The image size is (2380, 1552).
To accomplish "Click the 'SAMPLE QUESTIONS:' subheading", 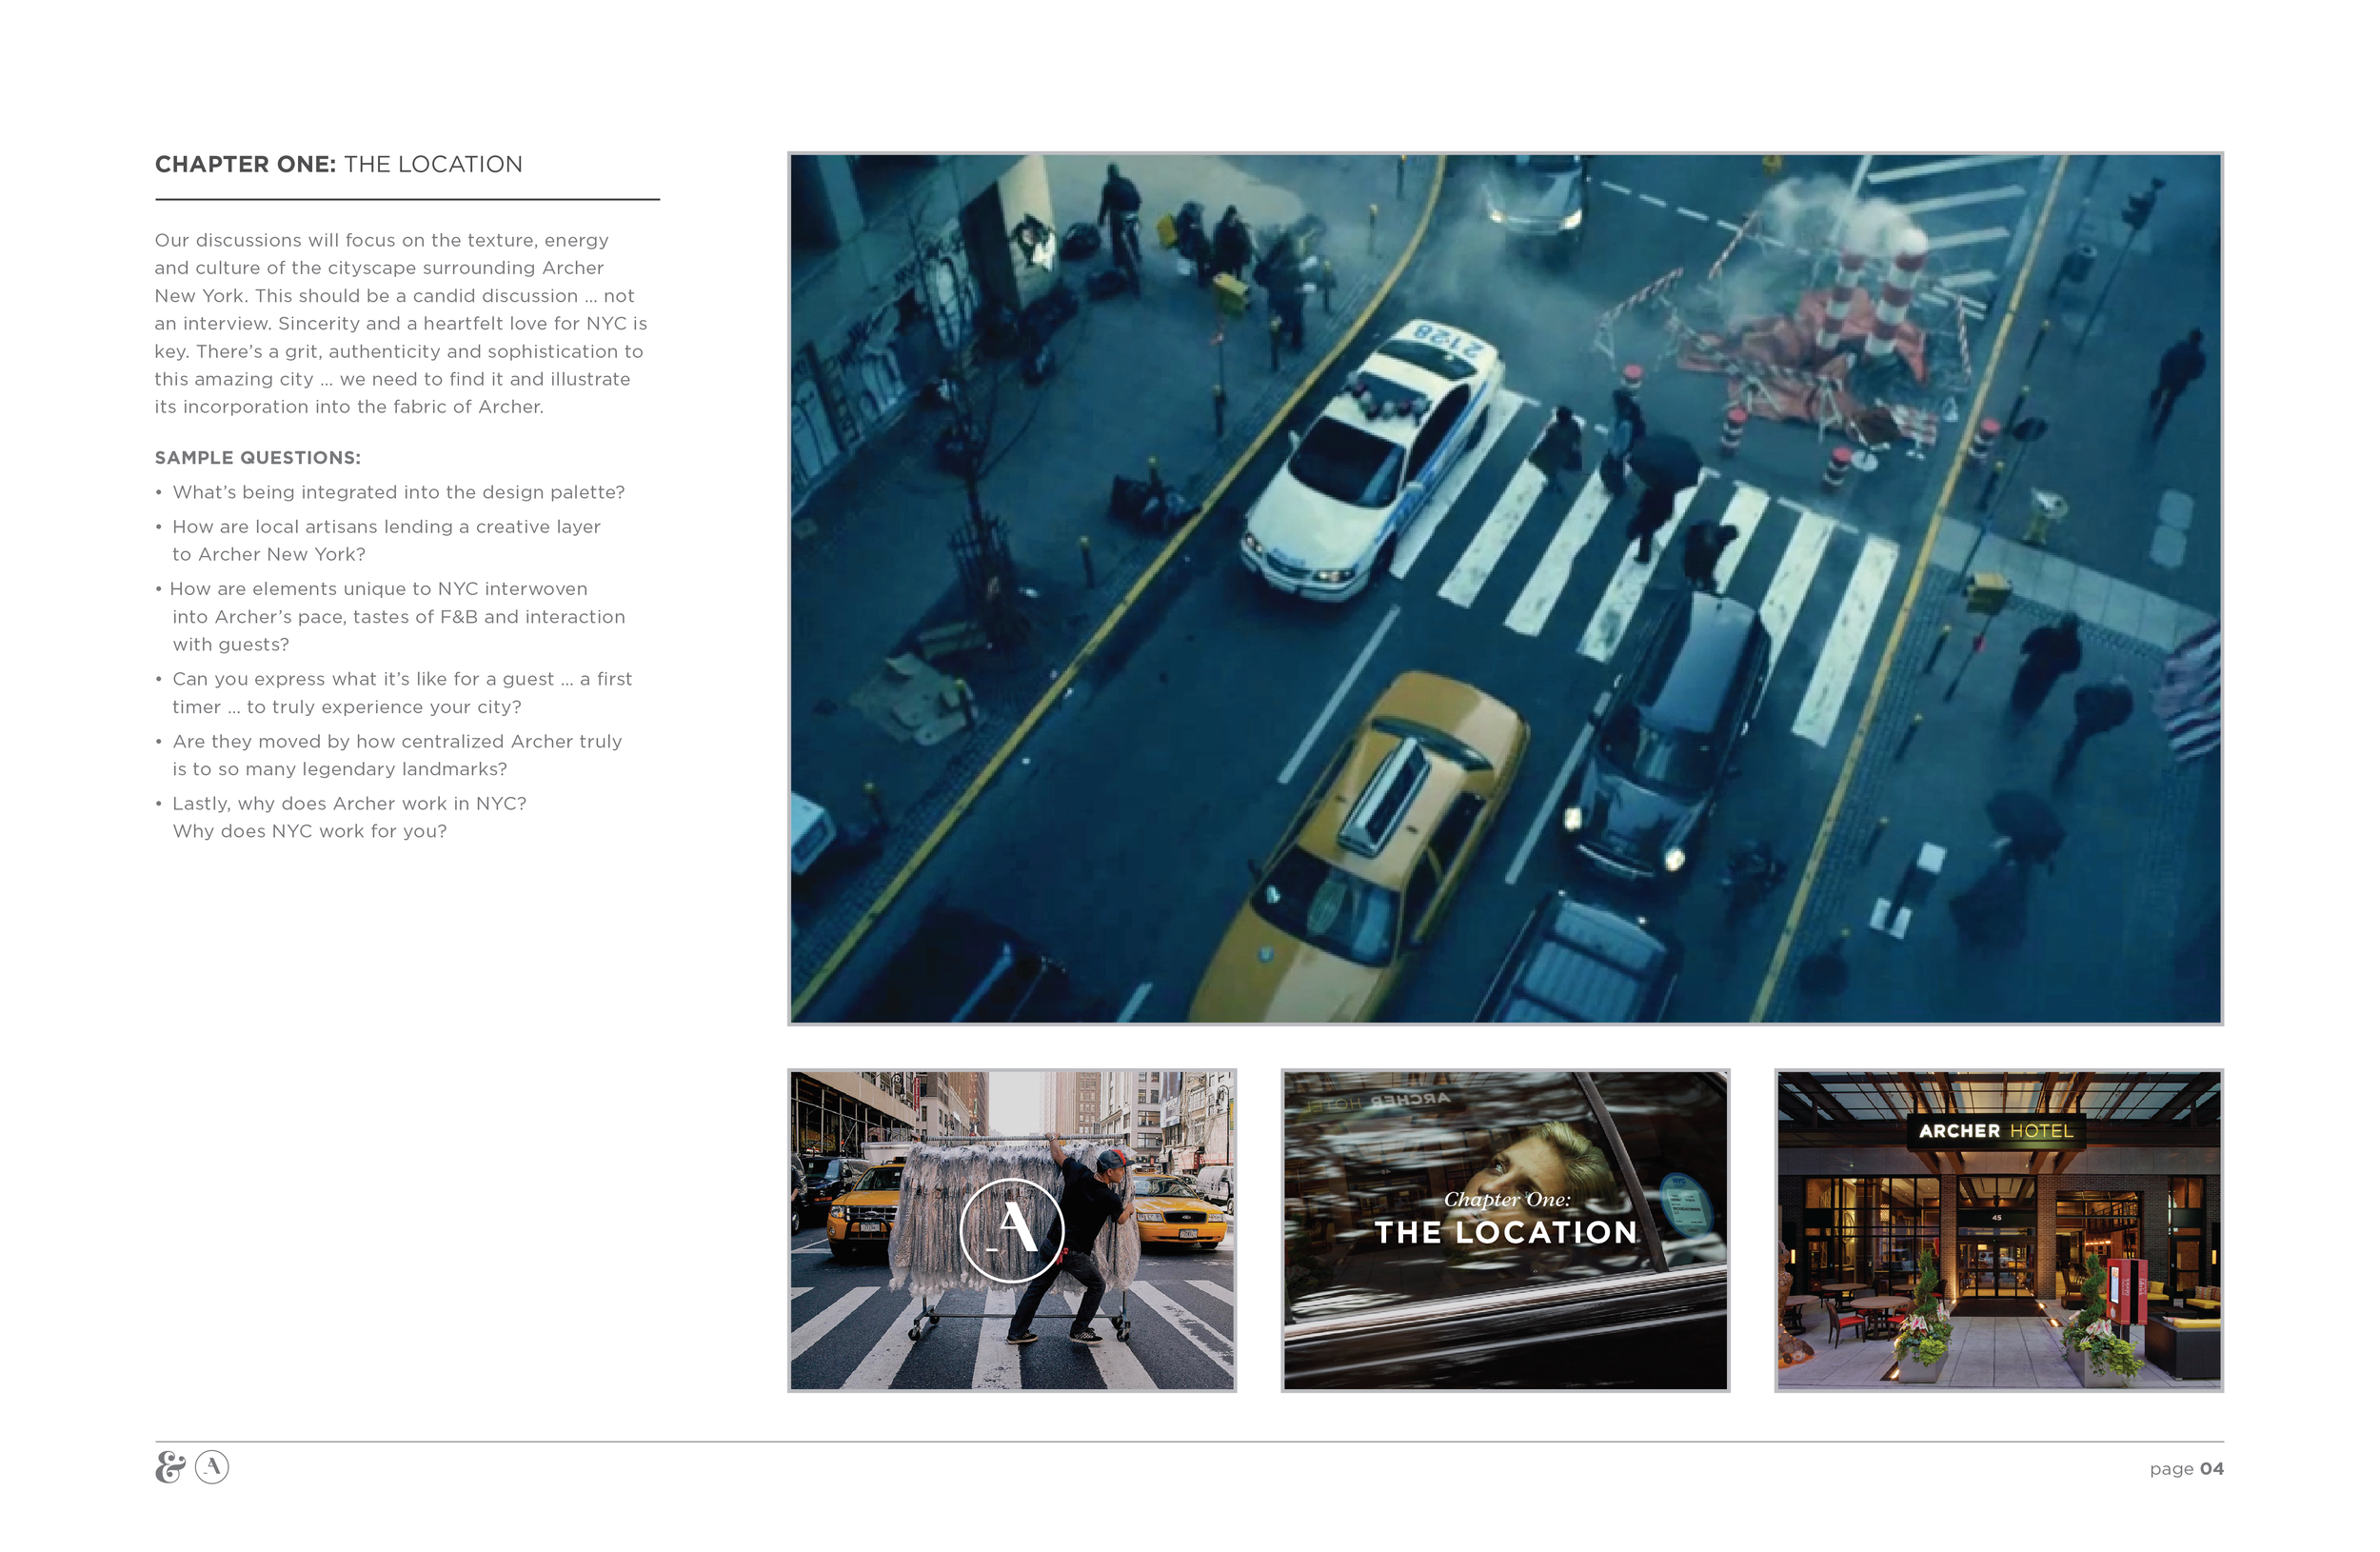I will pyautogui.click(x=258, y=458).
